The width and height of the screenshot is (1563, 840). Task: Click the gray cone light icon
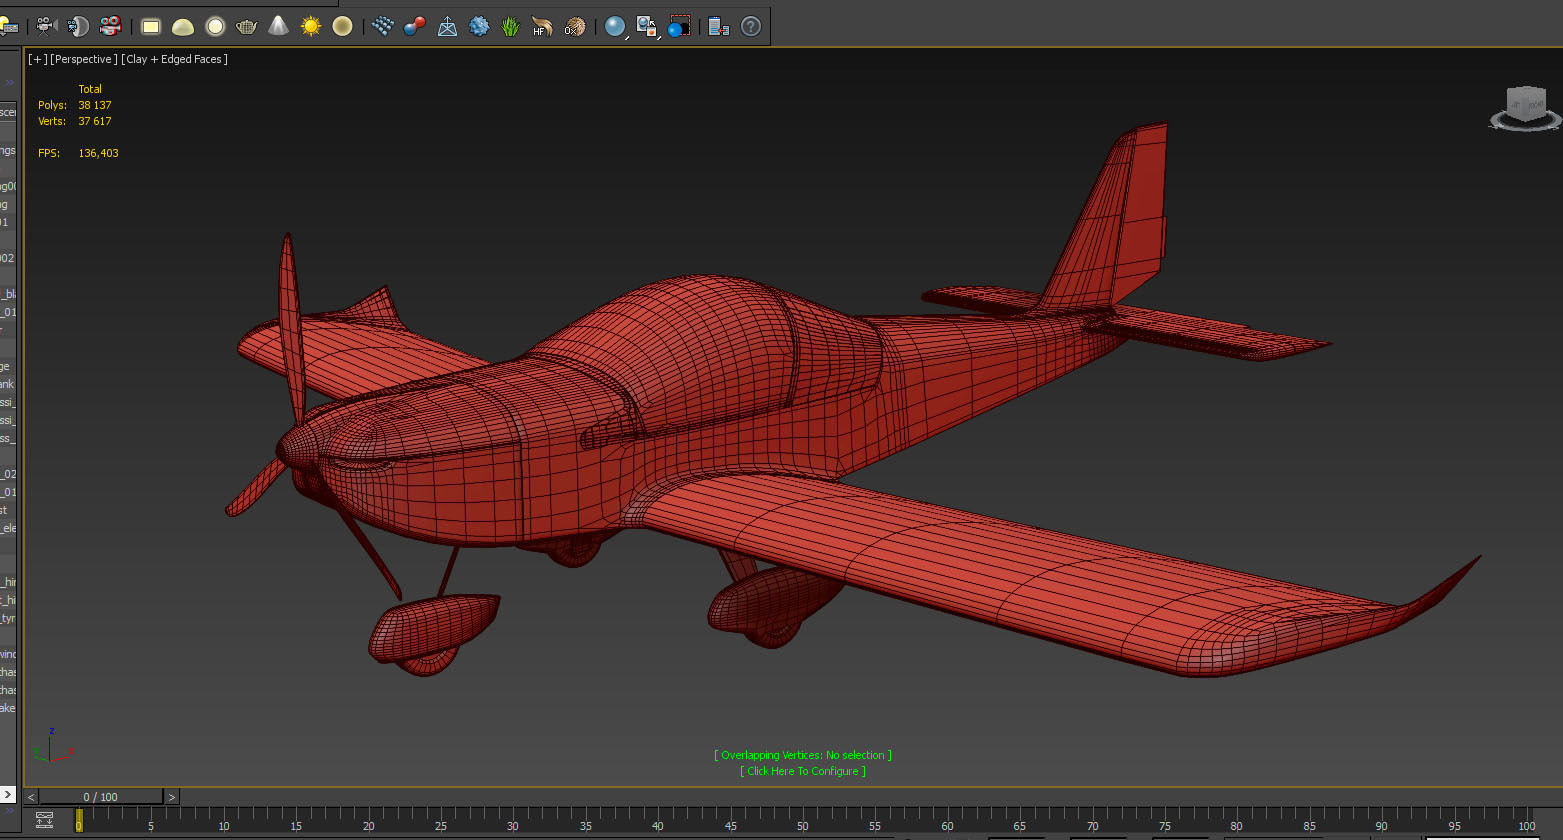(x=279, y=26)
